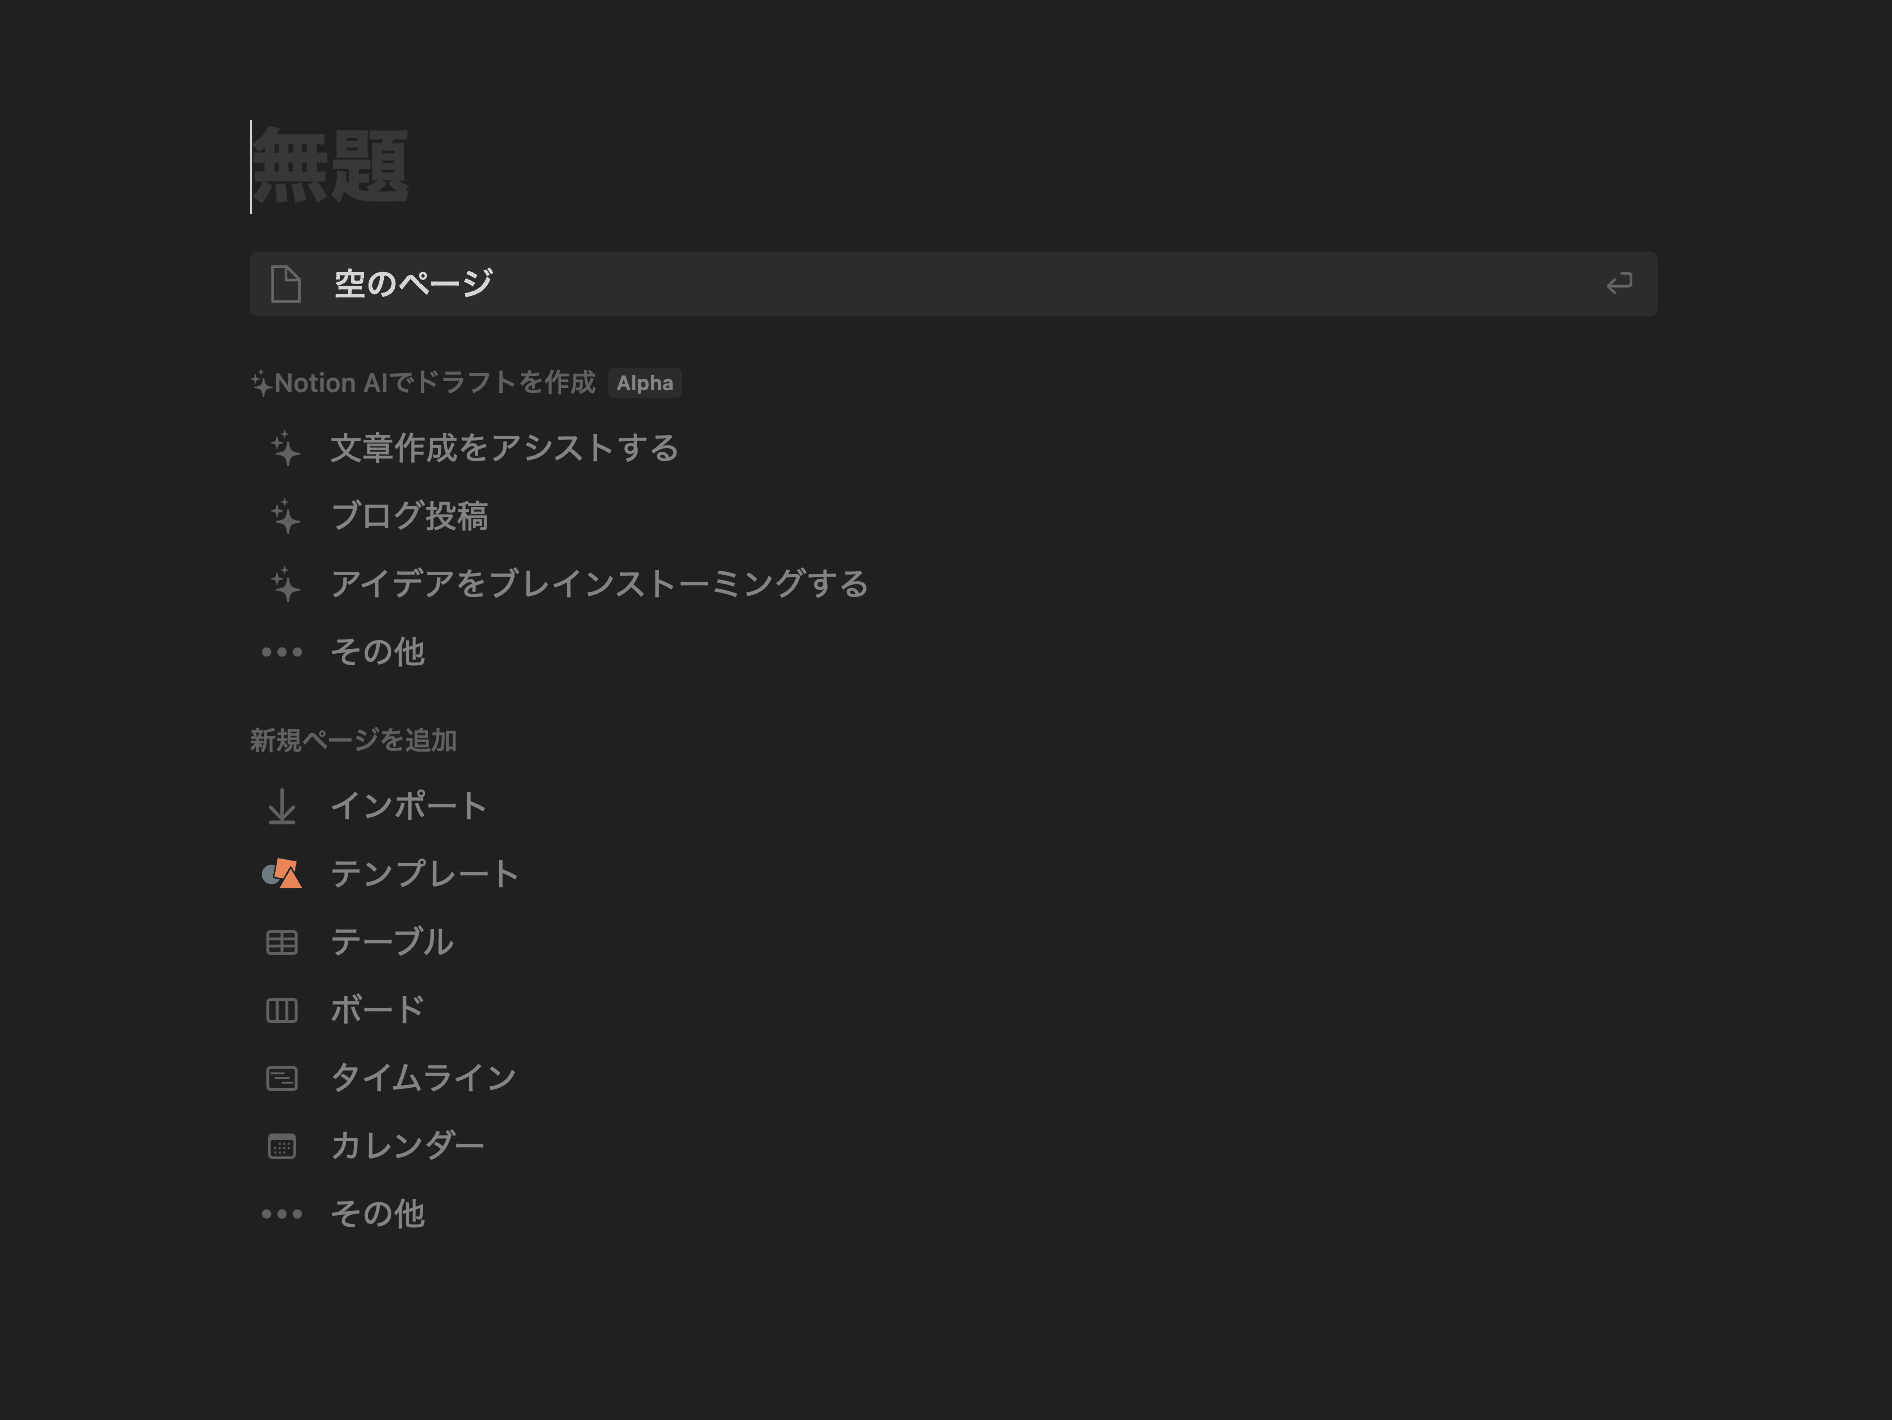
Task: Click the blank page document icon
Action: pos(285,283)
